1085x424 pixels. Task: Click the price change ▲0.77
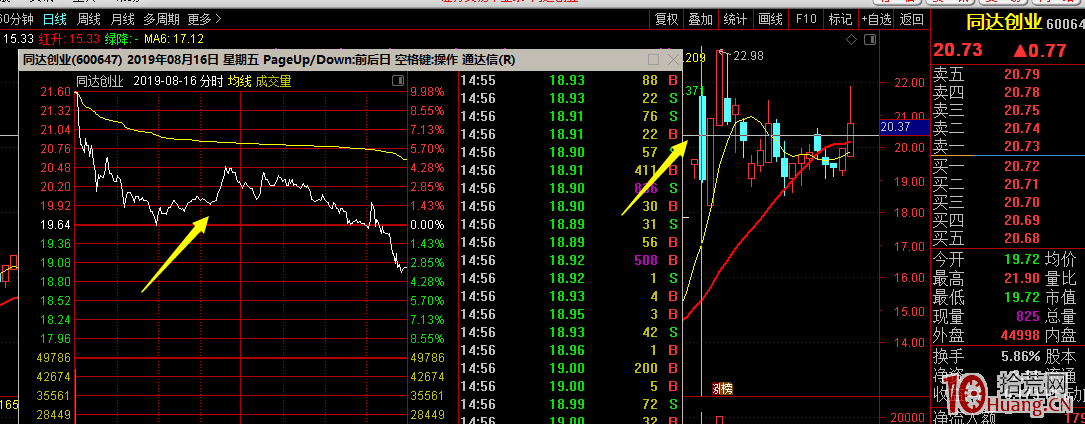[x=1039, y=50]
